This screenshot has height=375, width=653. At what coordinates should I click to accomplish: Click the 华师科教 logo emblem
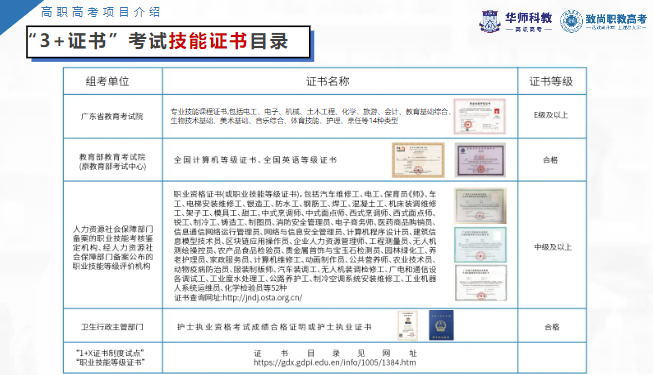pyautogui.click(x=490, y=22)
